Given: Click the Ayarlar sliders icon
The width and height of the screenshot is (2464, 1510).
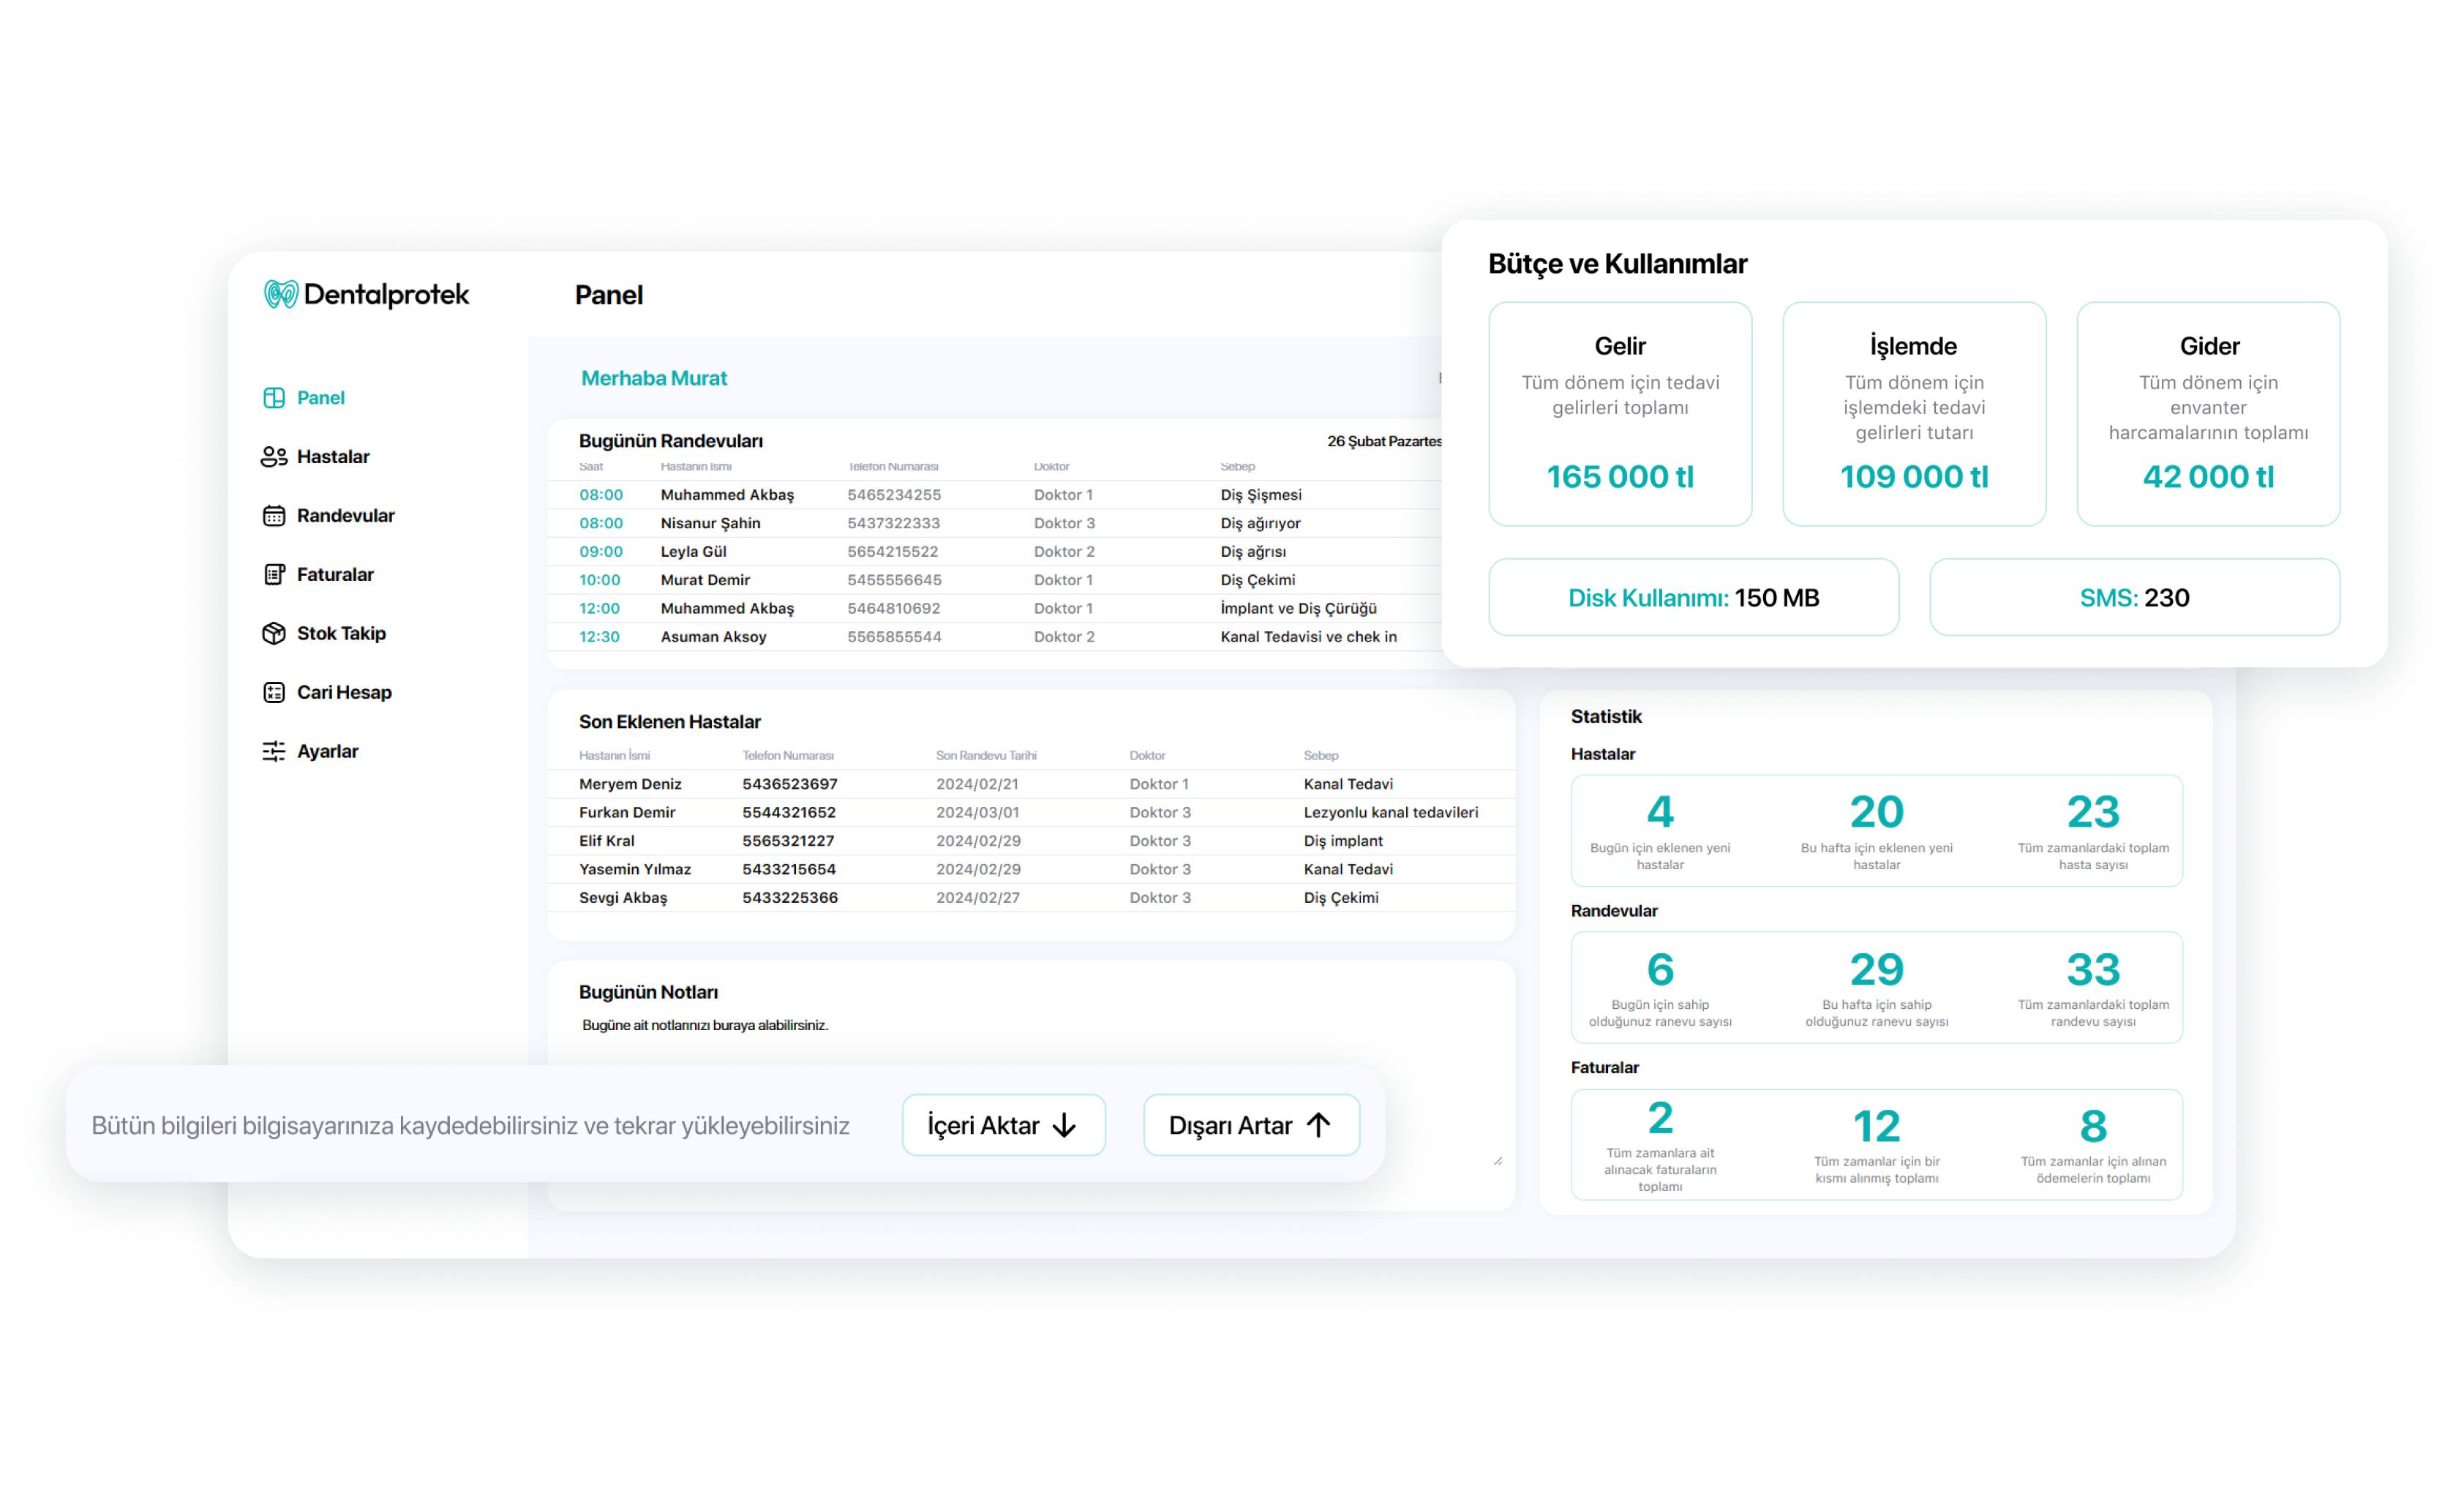Looking at the screenshot, I should coord(274,752).
